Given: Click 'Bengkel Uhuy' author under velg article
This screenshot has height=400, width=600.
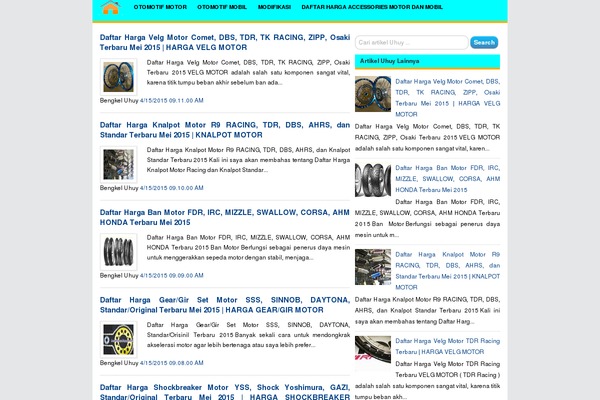Looking at the screenshot, I should click(x=119, y=100).
